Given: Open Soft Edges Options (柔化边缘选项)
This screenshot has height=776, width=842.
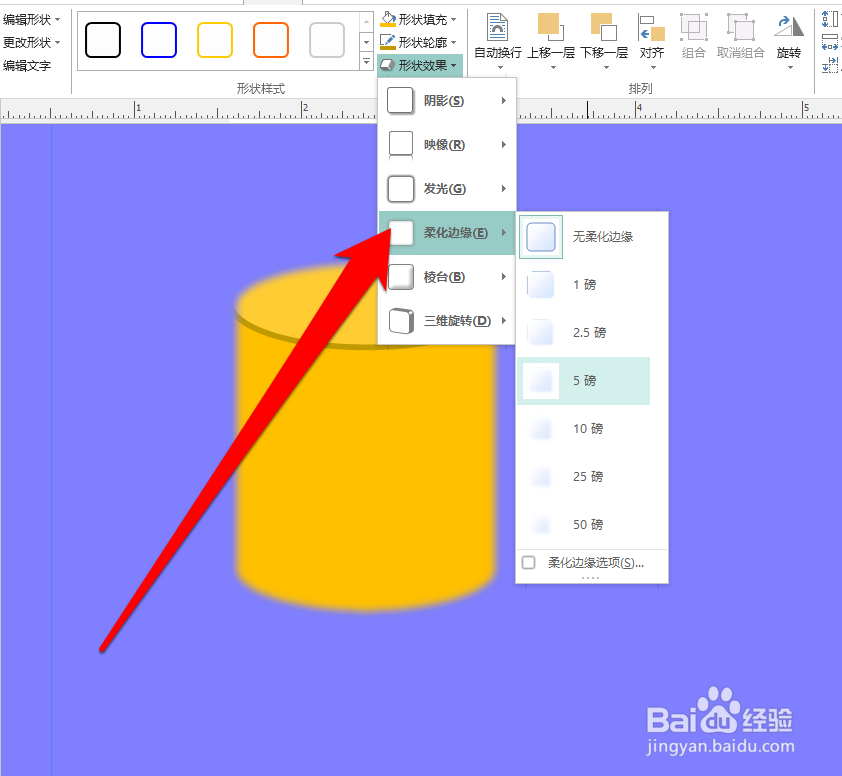Looking at the screenshot, I should 592,563.
